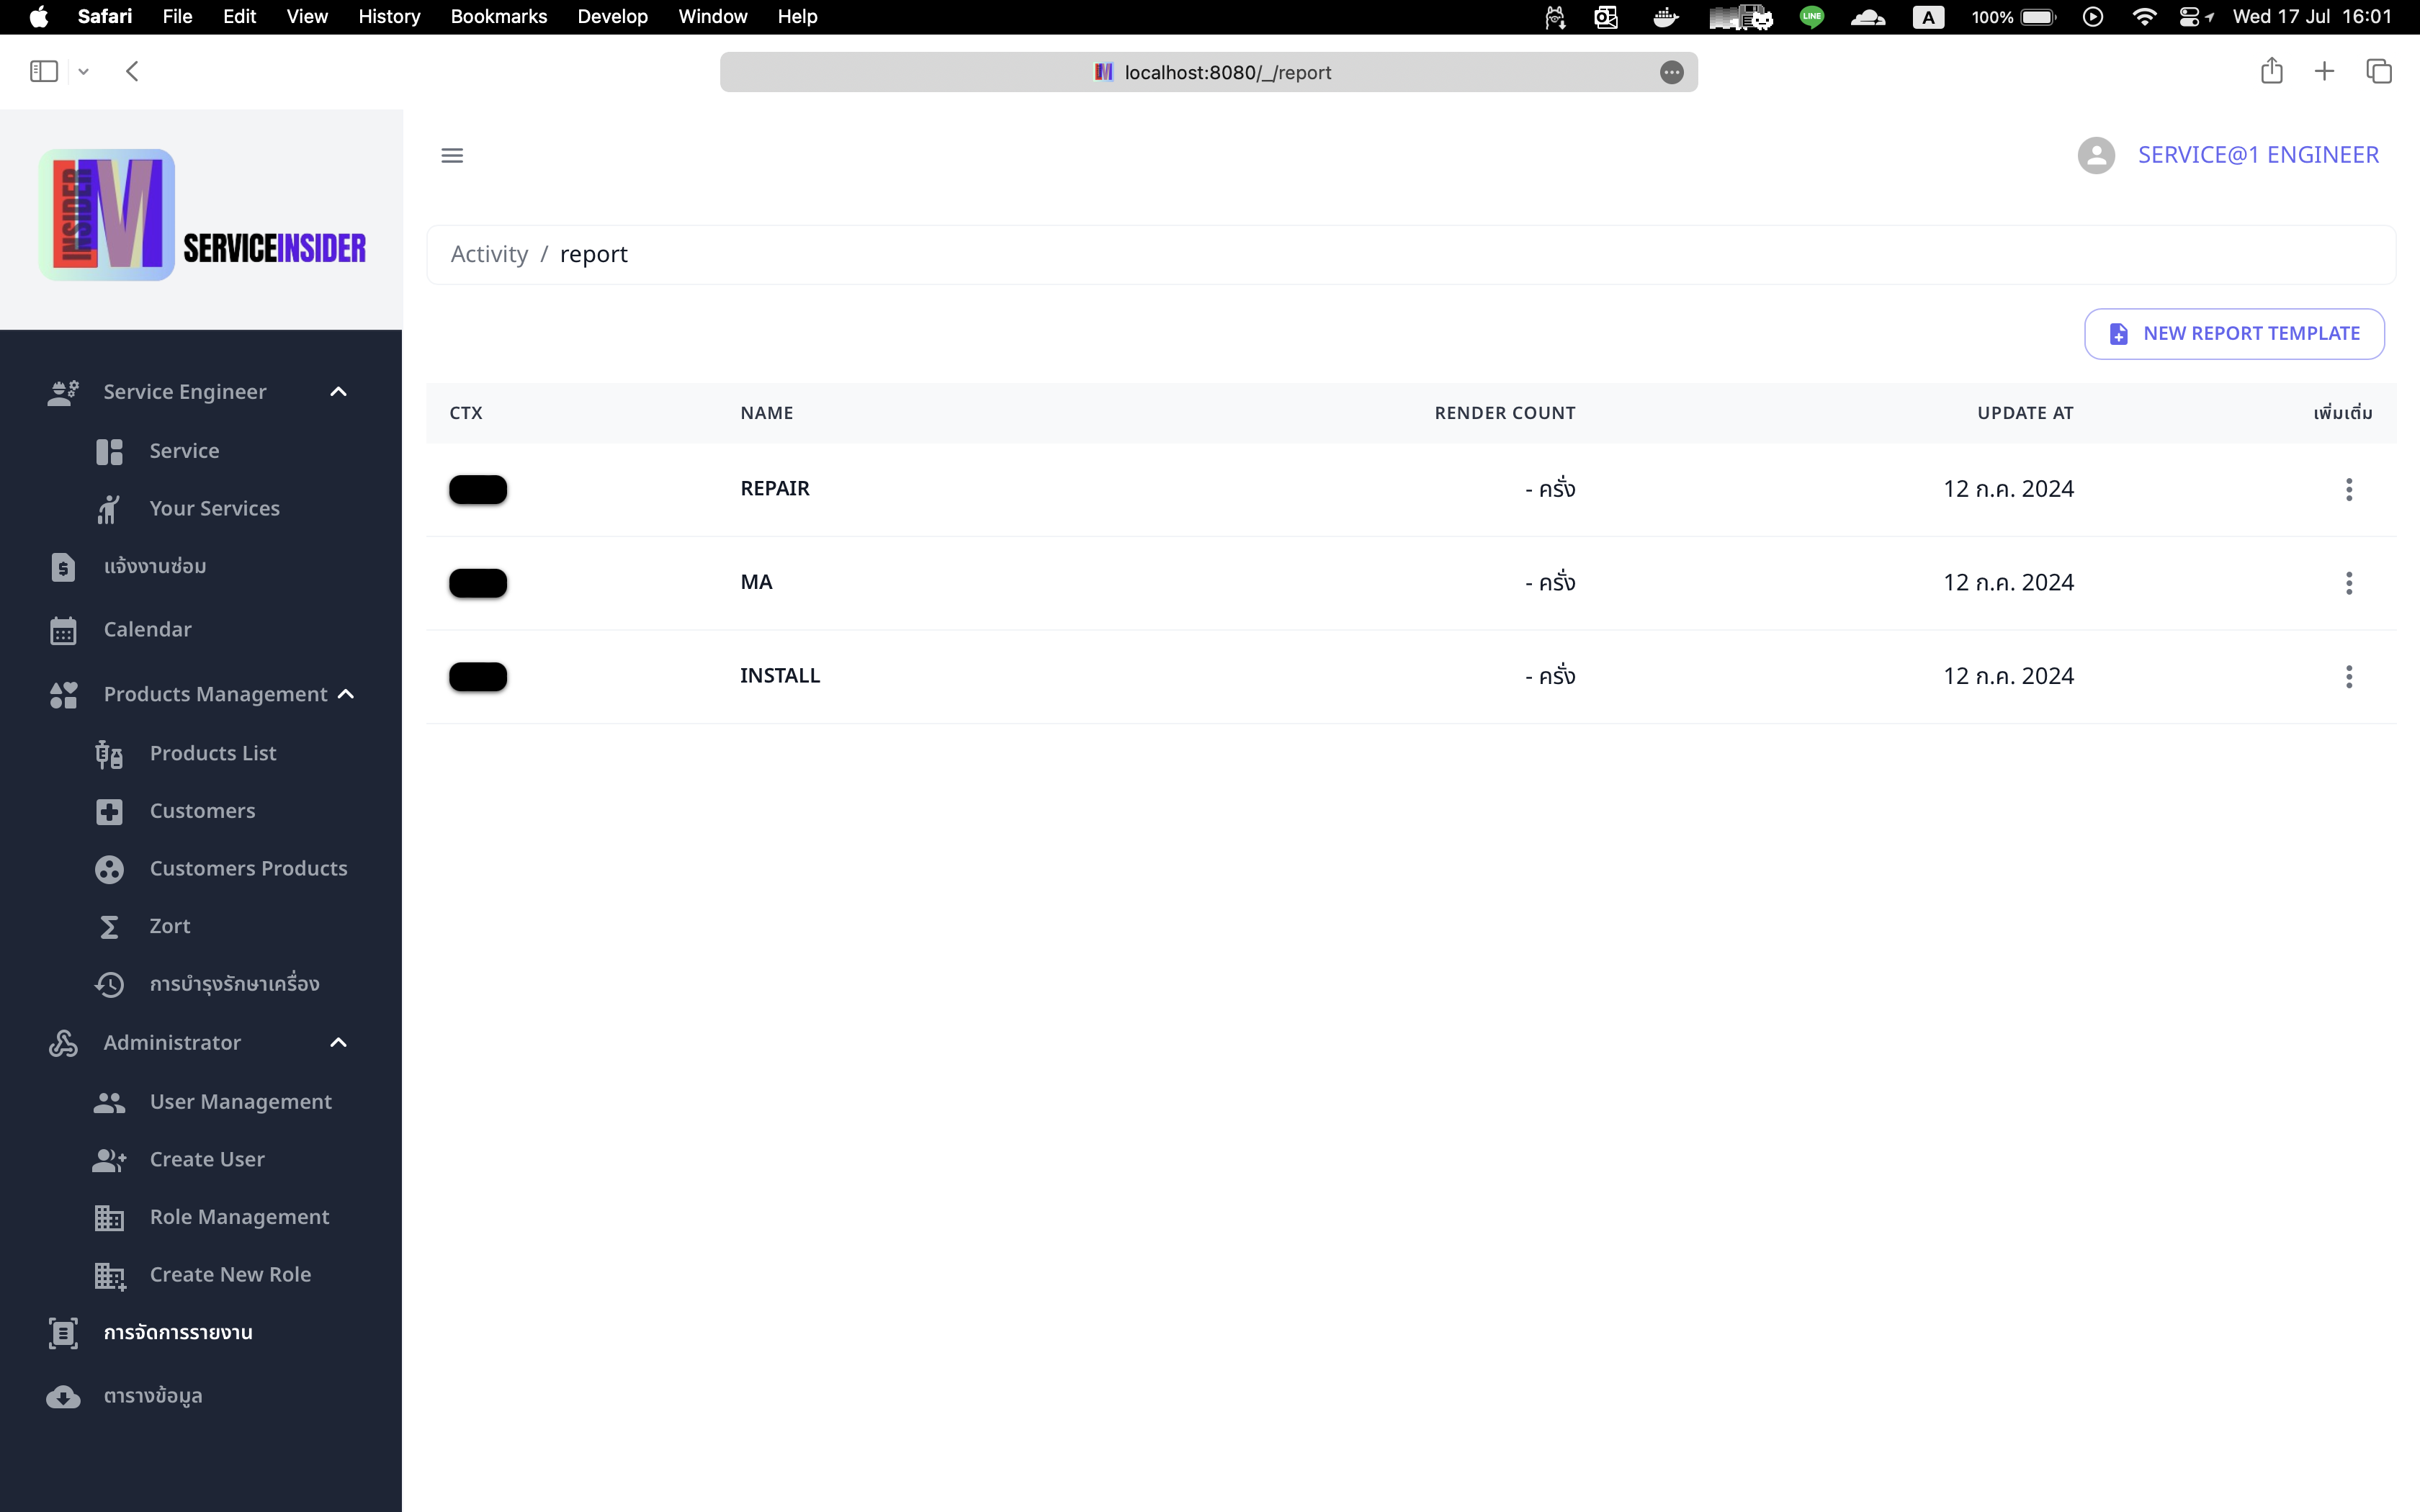Open the Create User page
The image size is (2420, 1512).
point(205,1159)
